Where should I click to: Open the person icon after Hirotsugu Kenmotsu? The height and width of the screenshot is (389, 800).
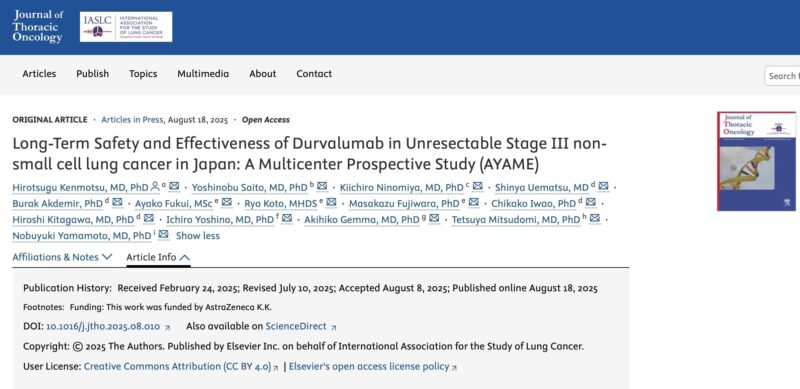(155, 186)
